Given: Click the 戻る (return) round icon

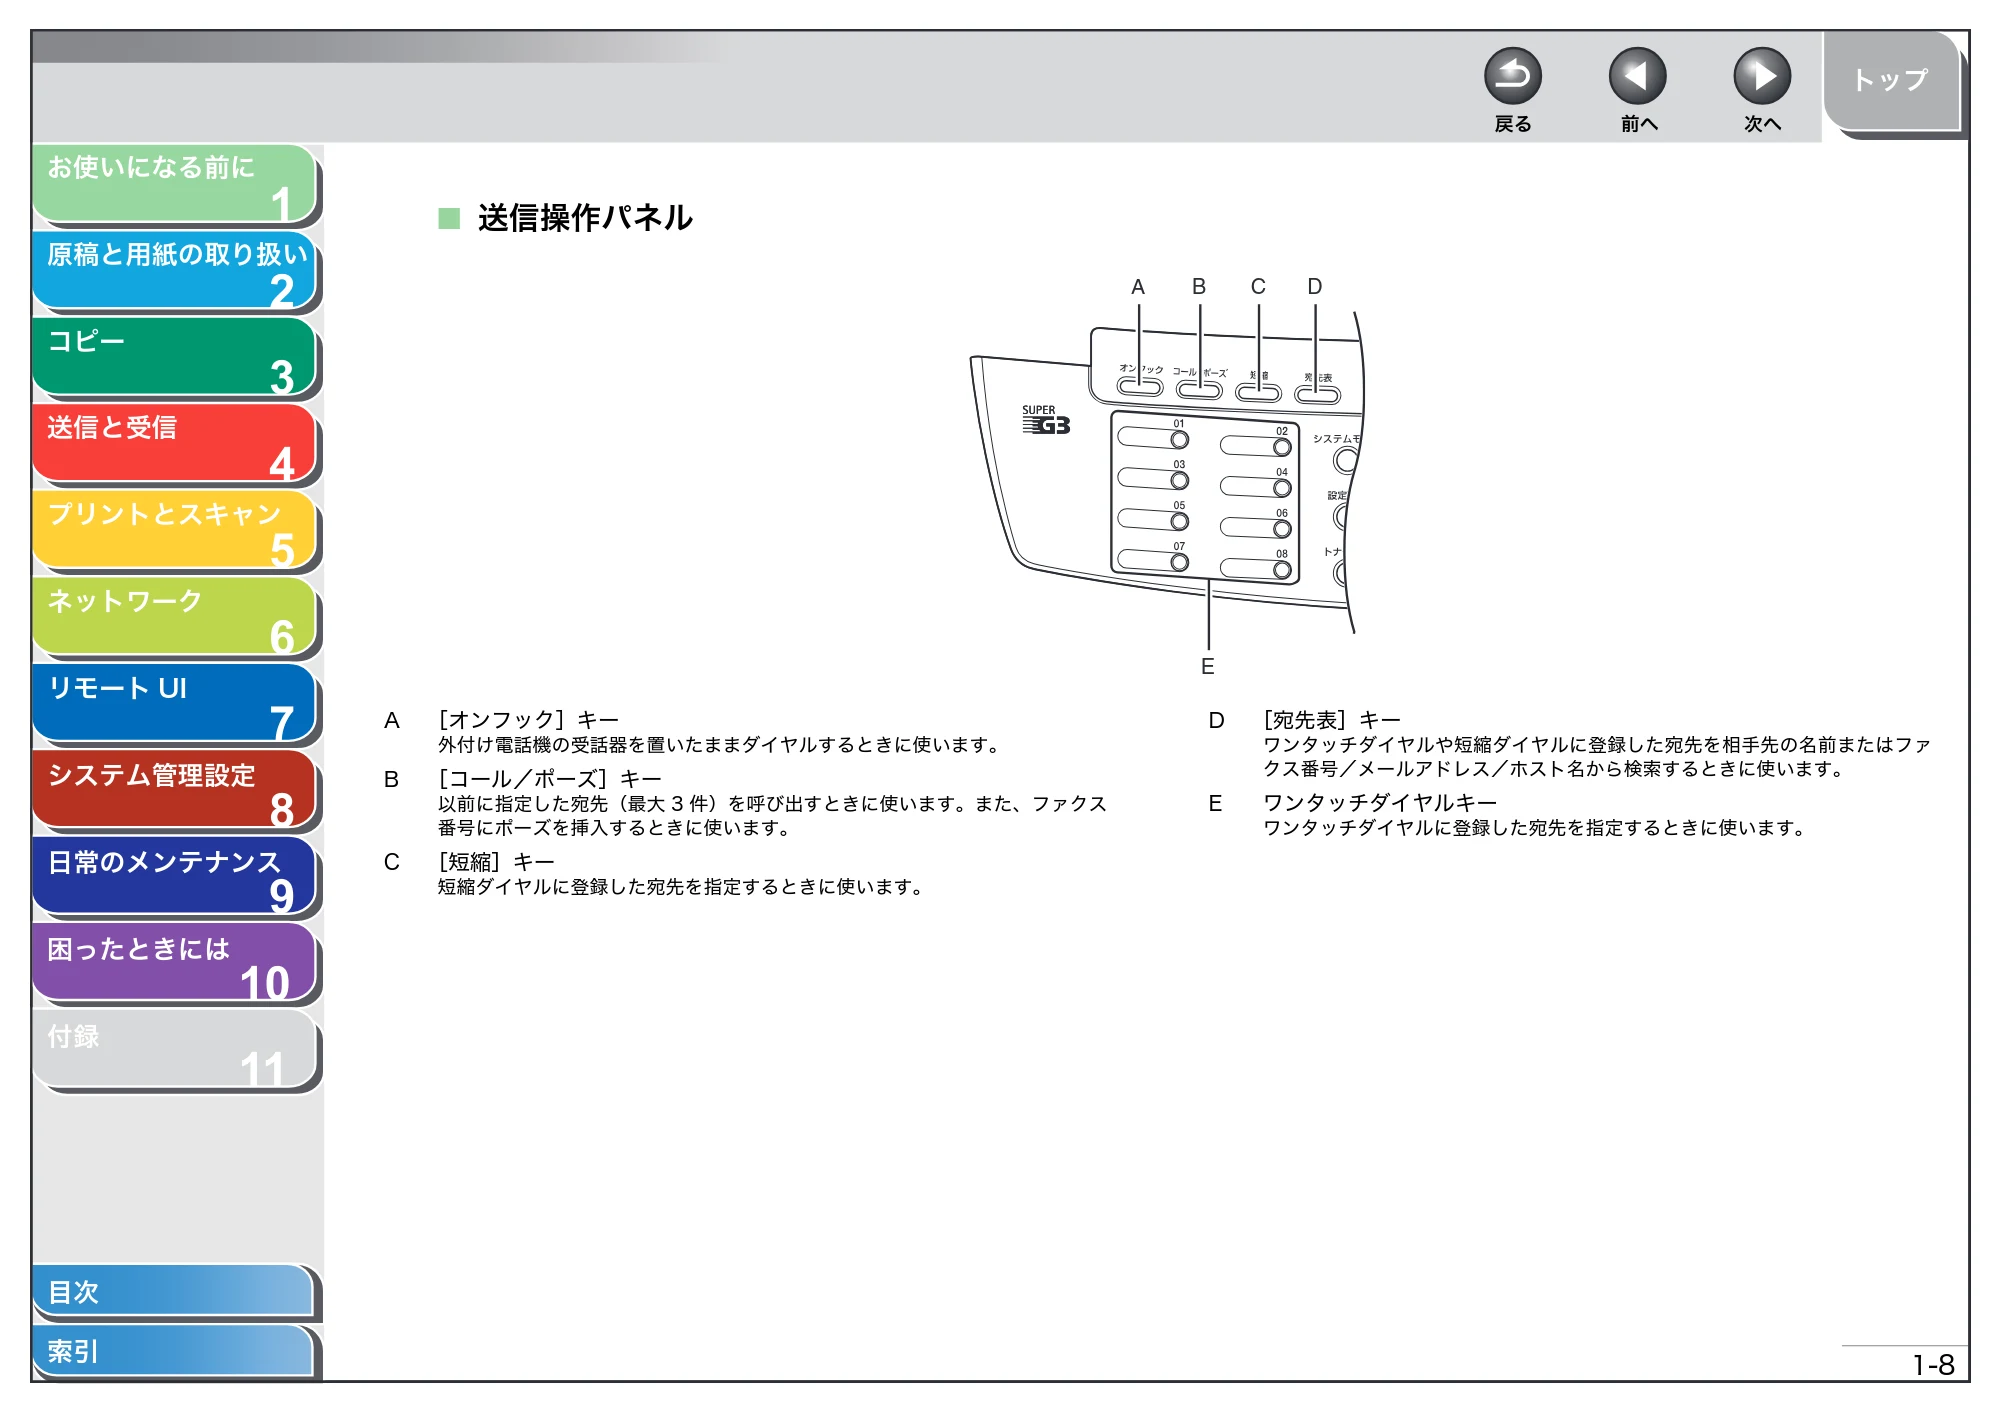Looking at the screenshot, I should (1512, 76).
